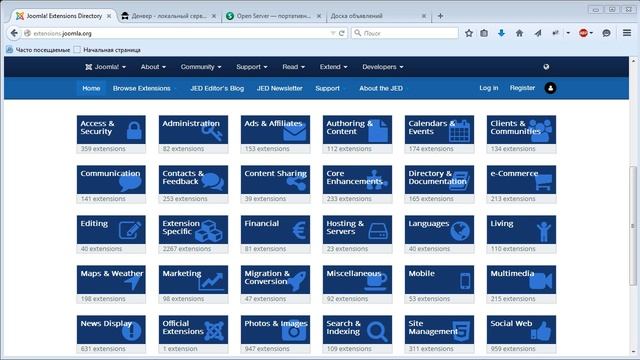Click the Register link
Screen dimensions: 640x360
[x=522, y=88]
